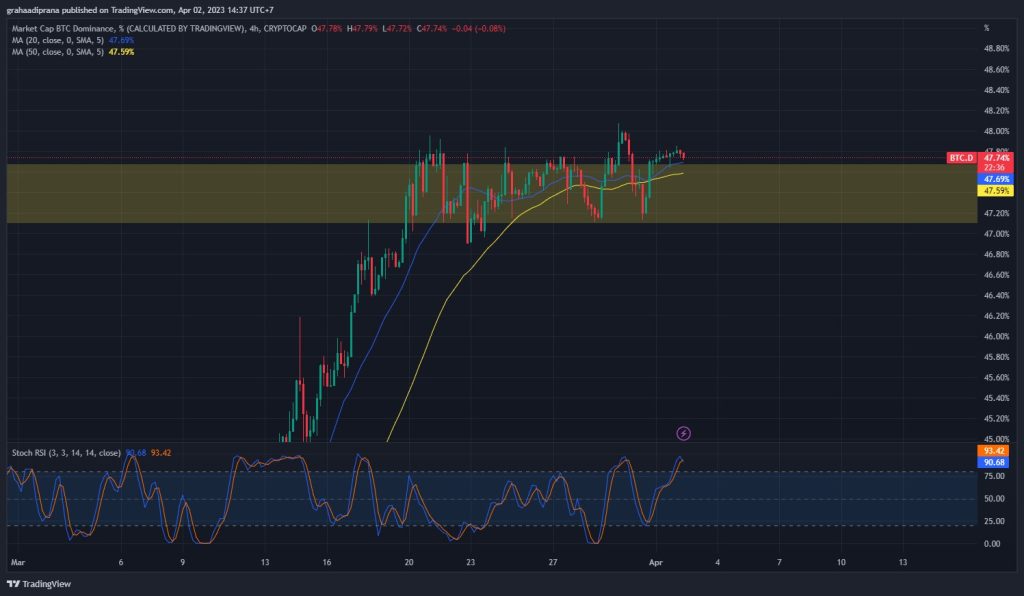Click the 9 date label on time axis
The width and height of the screenshot is (1024, 596).
pos(182,562)
